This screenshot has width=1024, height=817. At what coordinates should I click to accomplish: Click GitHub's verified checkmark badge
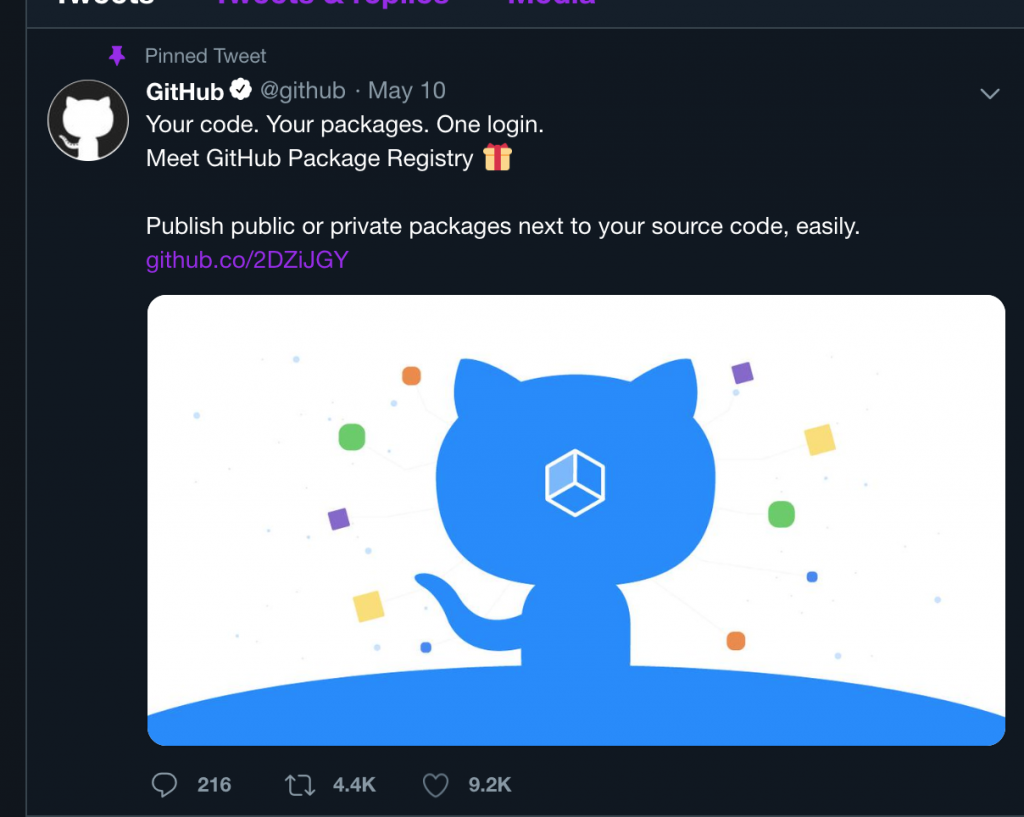(240, 90)
